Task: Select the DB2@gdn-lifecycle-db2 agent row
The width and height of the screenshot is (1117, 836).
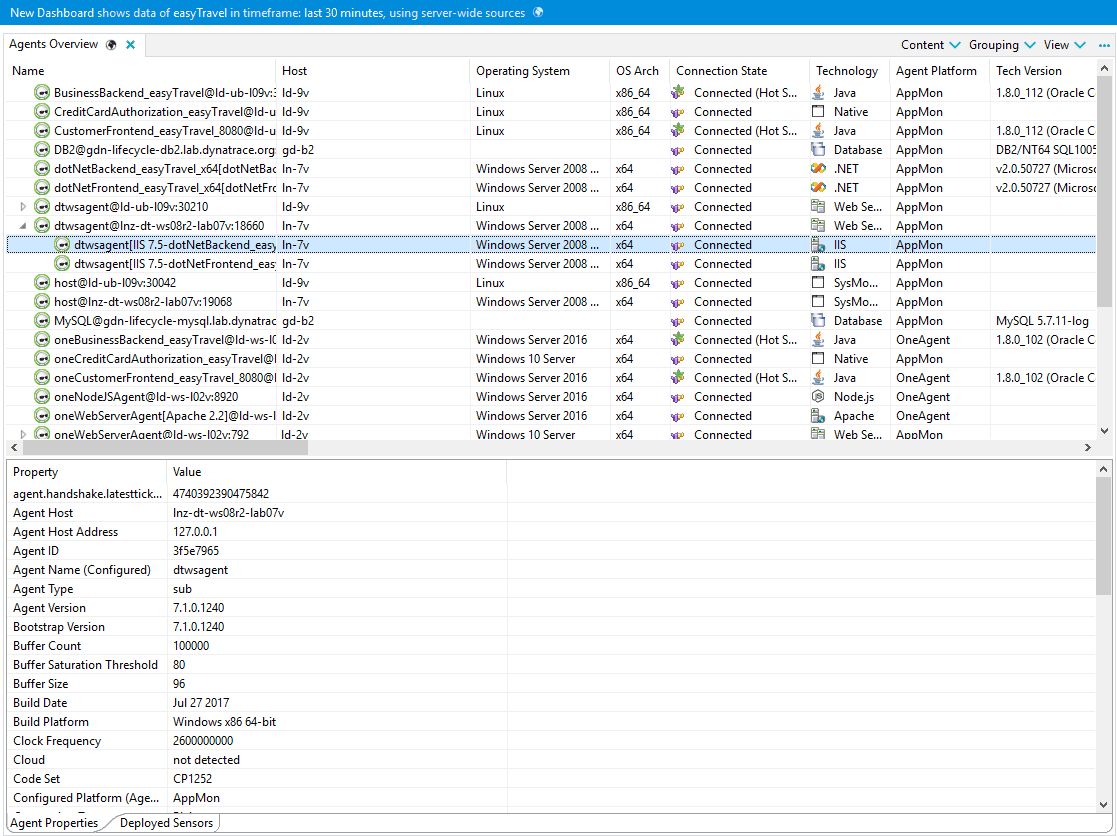Action: click(x=551, y=150)
